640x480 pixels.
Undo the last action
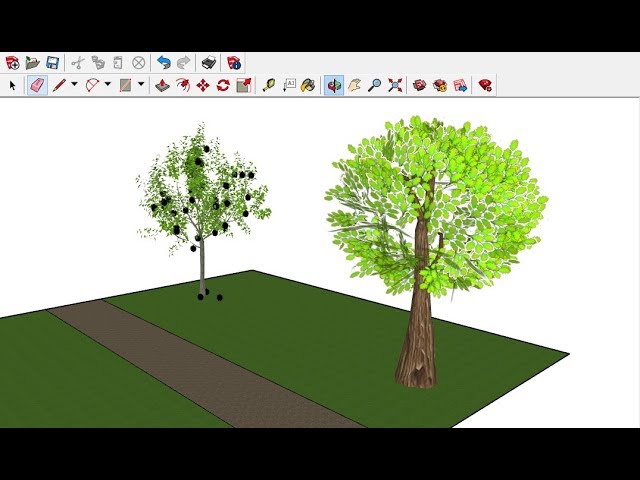tap(164, 63)
